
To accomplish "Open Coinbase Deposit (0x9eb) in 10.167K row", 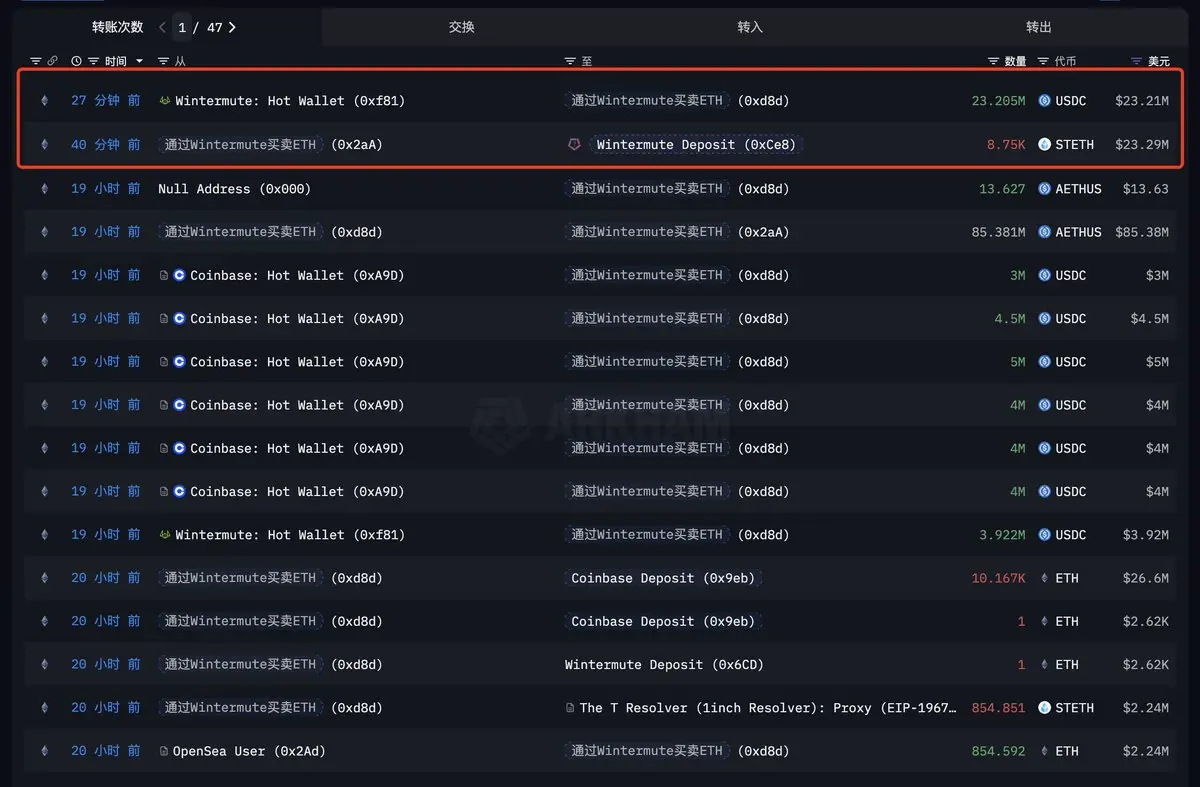I will pyautogui.click(x=663, y=578).
